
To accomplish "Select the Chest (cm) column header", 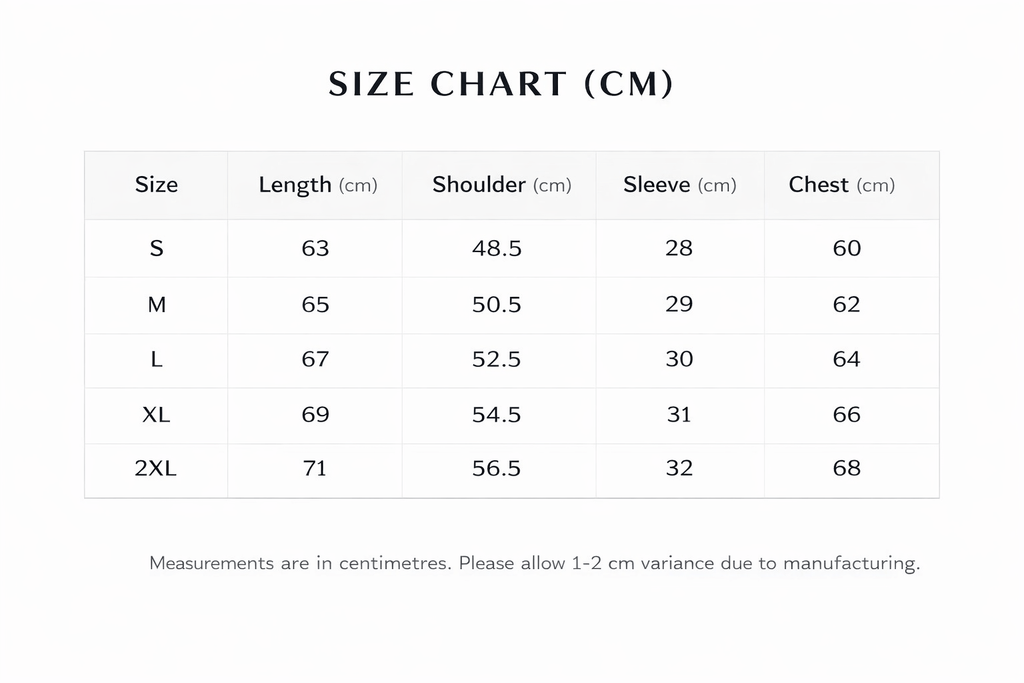I will (841, 185).
